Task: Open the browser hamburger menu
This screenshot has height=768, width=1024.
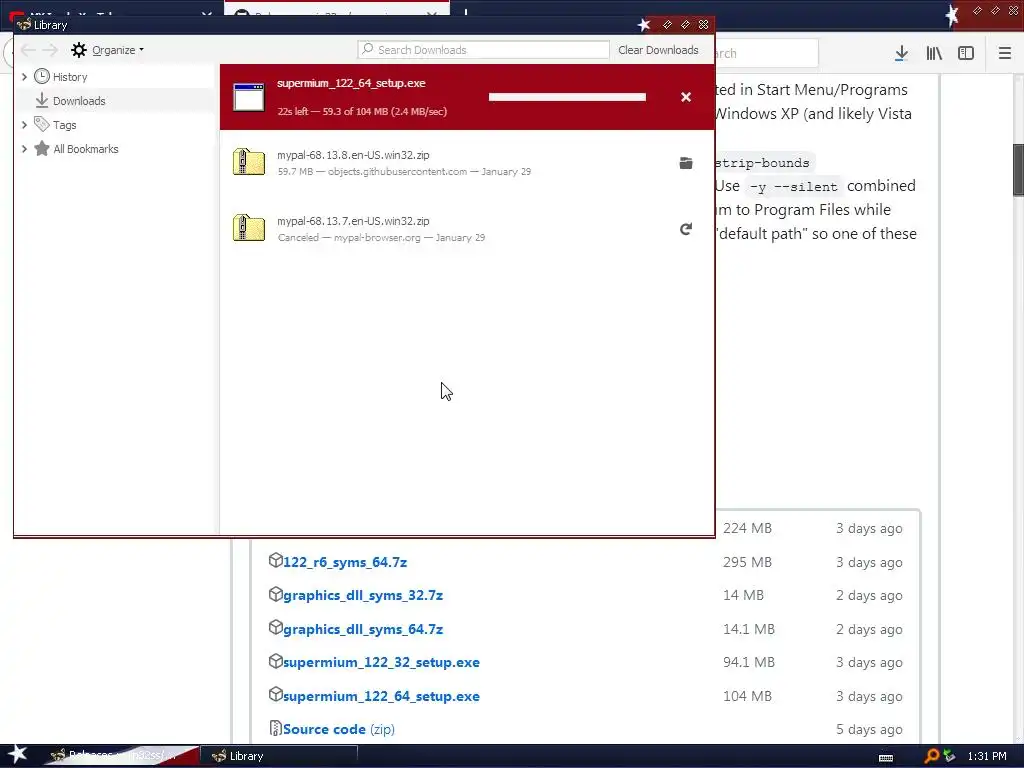Action: coord(1004,53)
